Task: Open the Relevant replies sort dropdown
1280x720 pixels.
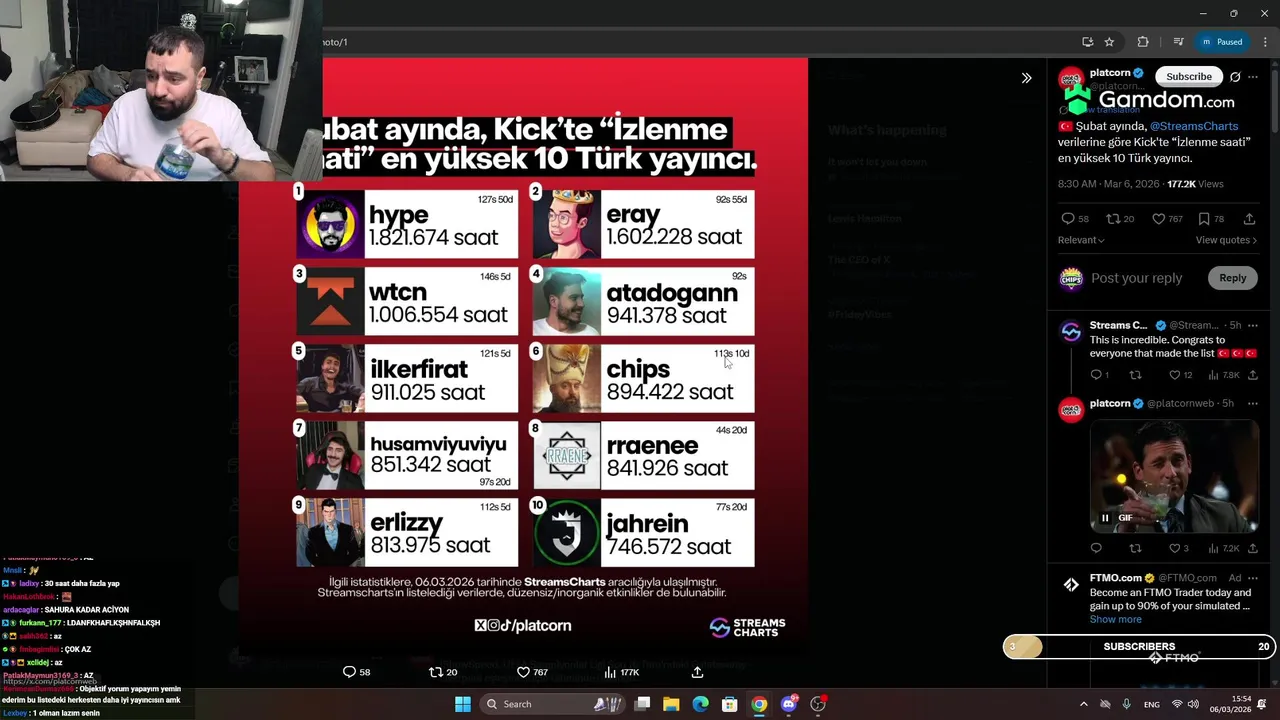Action: click(1081, 240)
